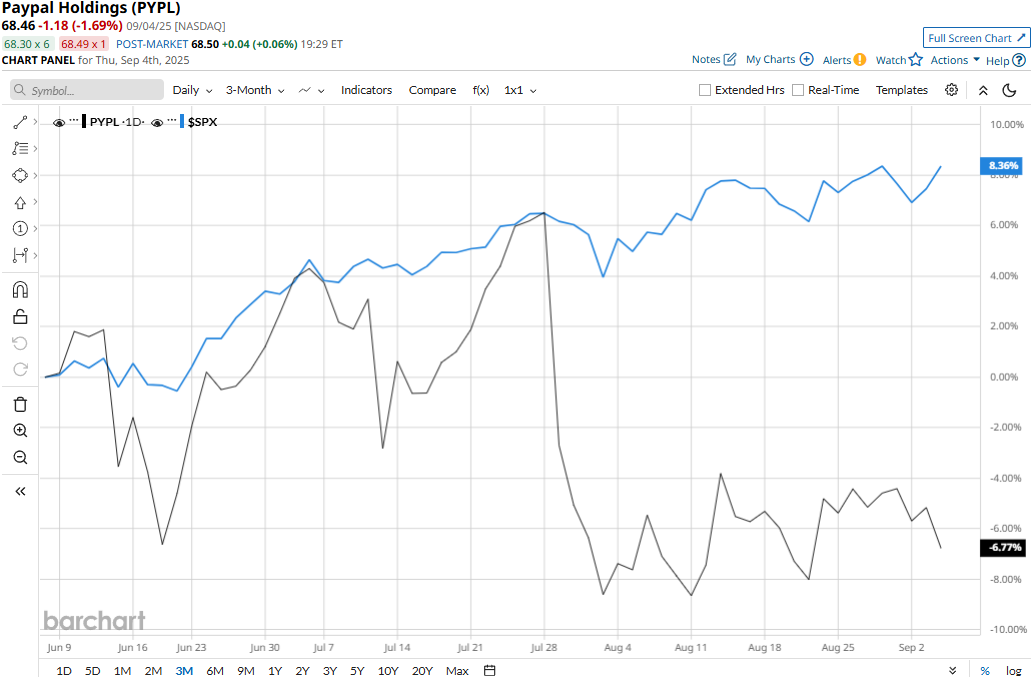Viewport: 1032px width, 677px height.
Task: Click the PYPL series three-dot options
Action: coord(74,120)
